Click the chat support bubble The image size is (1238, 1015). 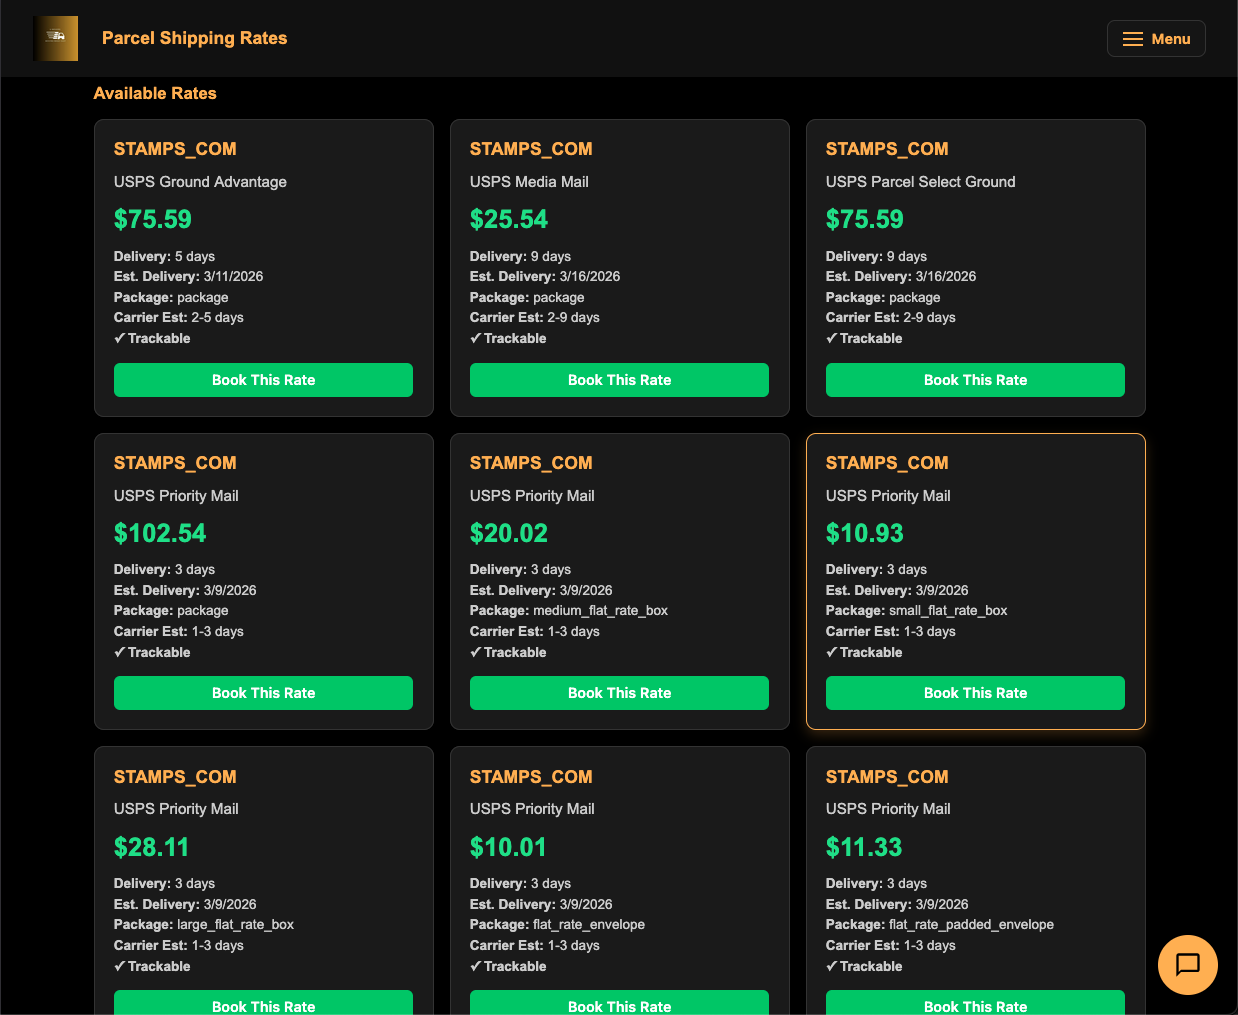click(x=1187, y=964)
